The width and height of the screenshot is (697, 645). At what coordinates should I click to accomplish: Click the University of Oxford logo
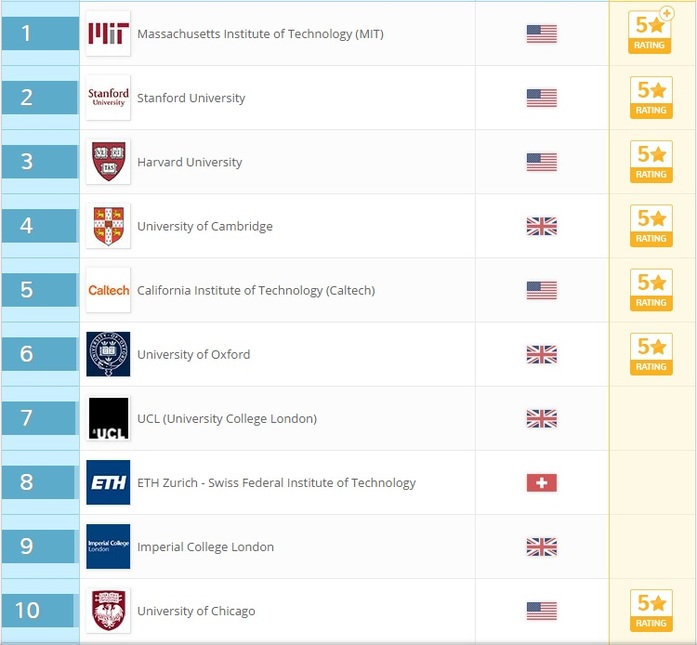point(108,354)
